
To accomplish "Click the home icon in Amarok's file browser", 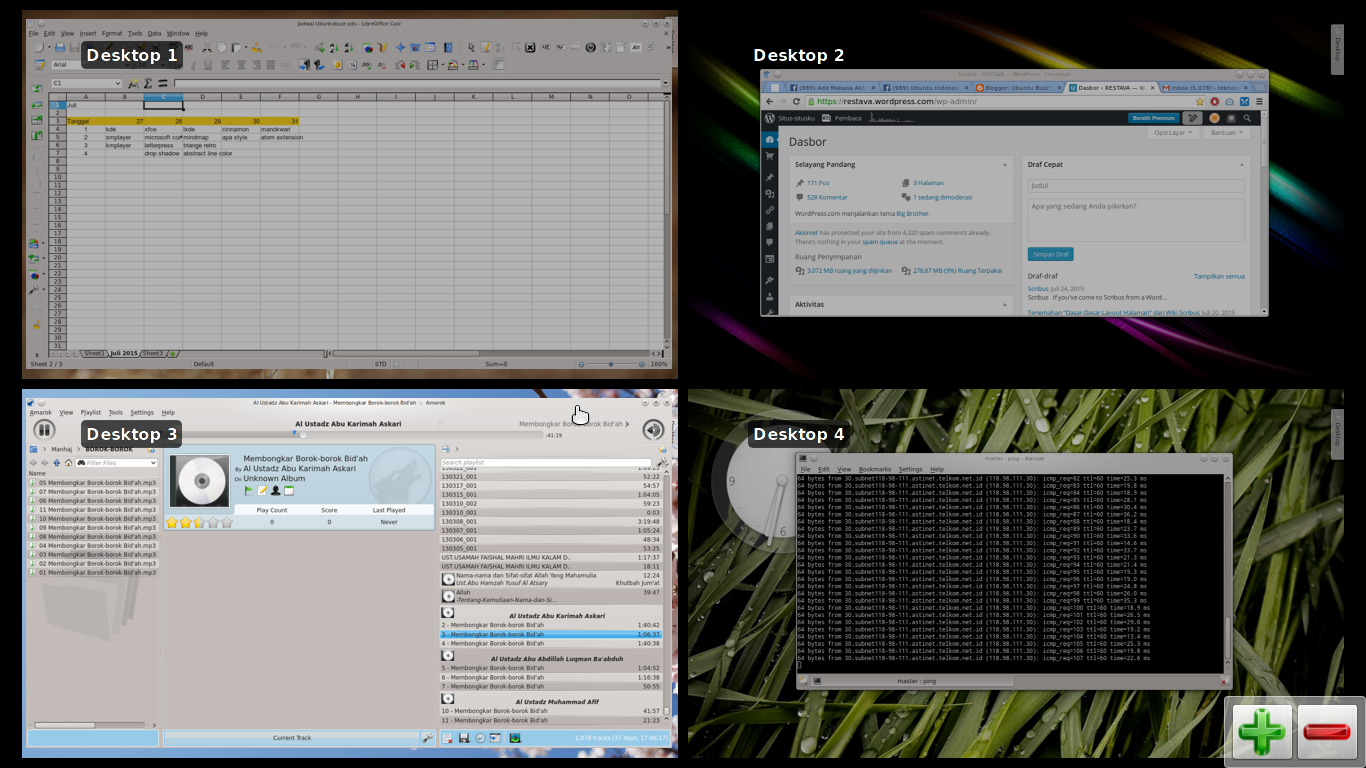I will (x=68, y=463).
